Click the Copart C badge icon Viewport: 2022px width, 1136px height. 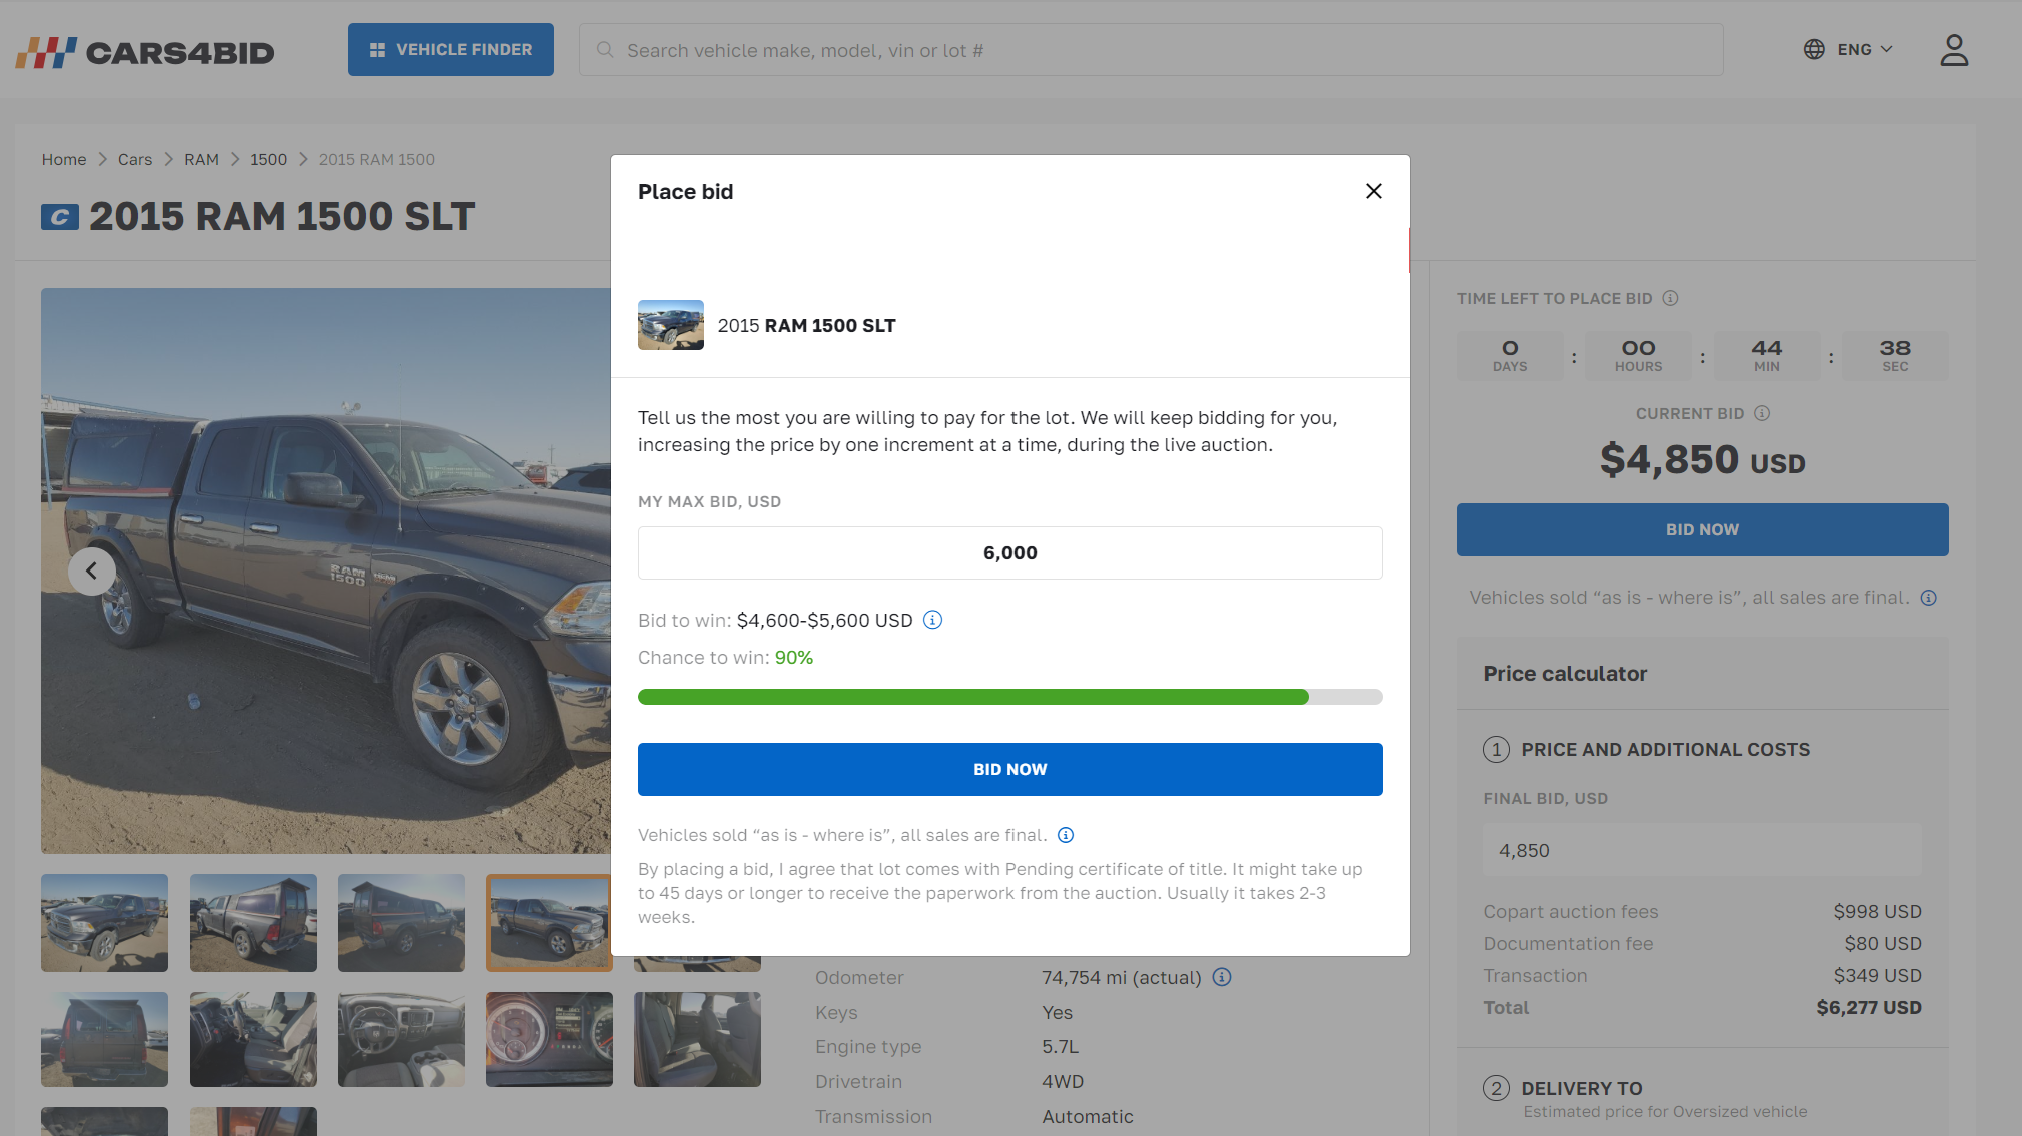[60, 217]
